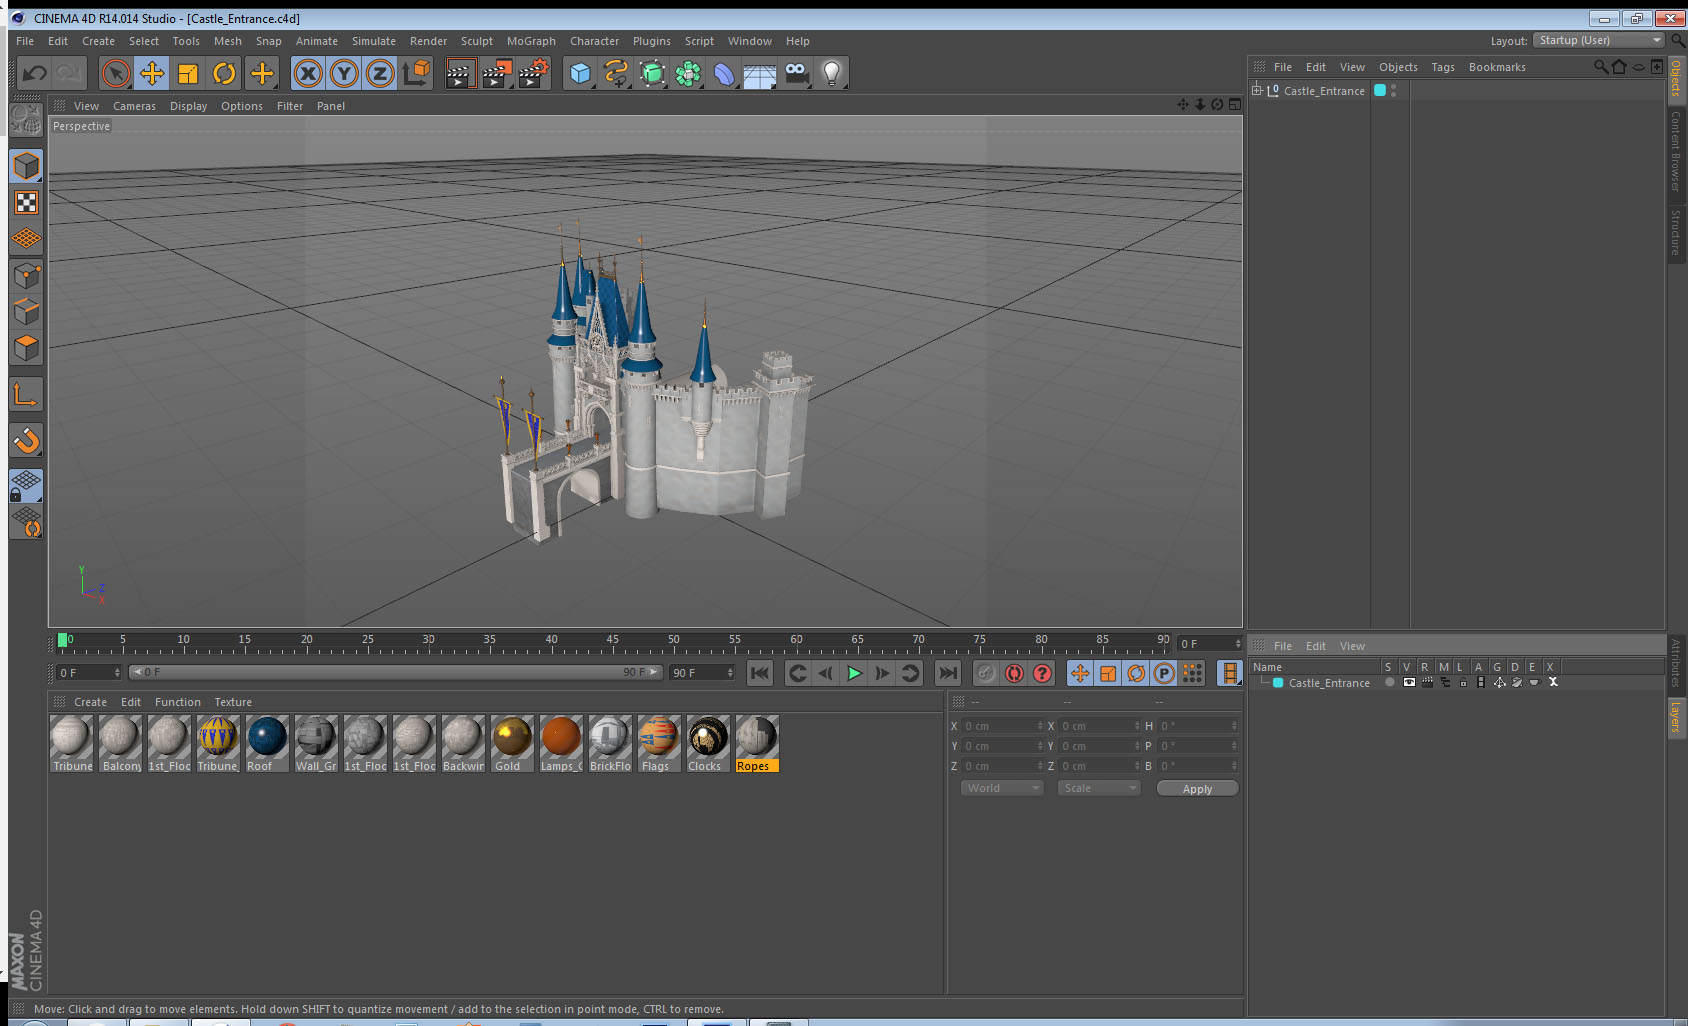
Task: Click the Spline pen tool icon
Action: [x=616, y=73]
